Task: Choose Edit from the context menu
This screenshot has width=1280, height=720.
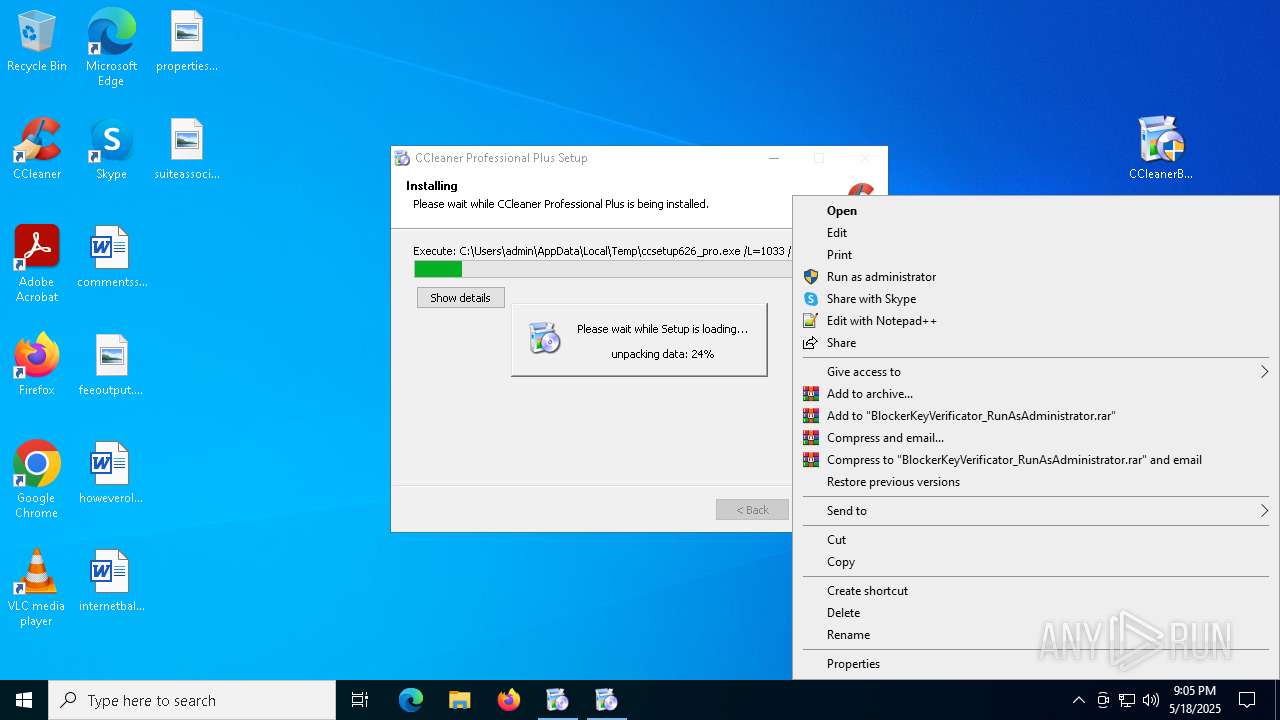Action: point(1035,233)
